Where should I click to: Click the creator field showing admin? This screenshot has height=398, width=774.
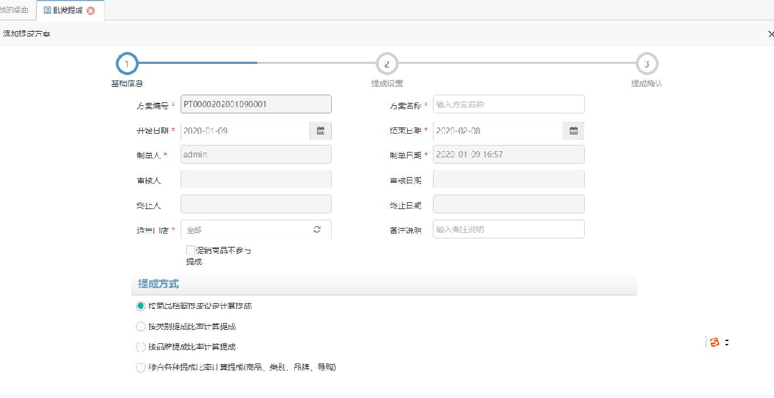tap(256, 155)
